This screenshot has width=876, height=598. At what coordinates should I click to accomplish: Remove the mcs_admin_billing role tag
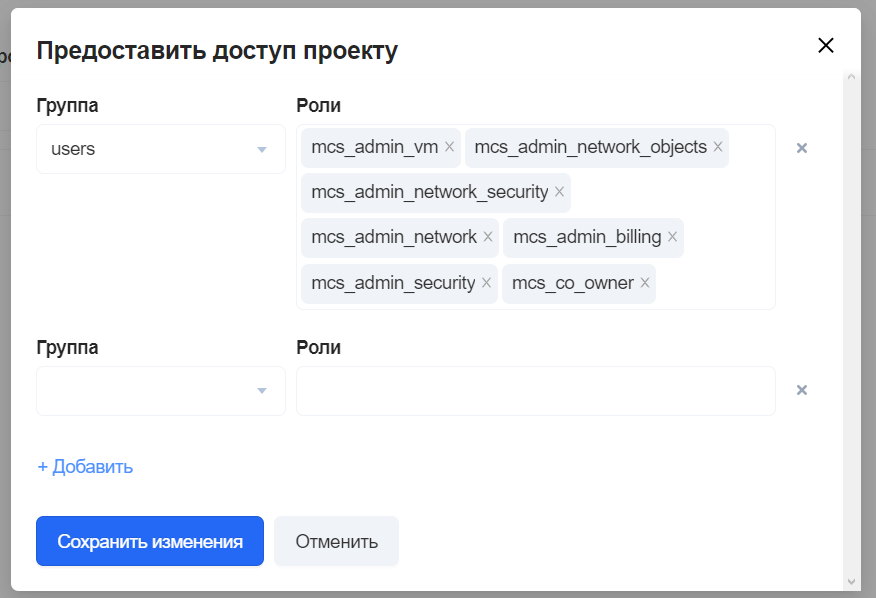[673, 237]
